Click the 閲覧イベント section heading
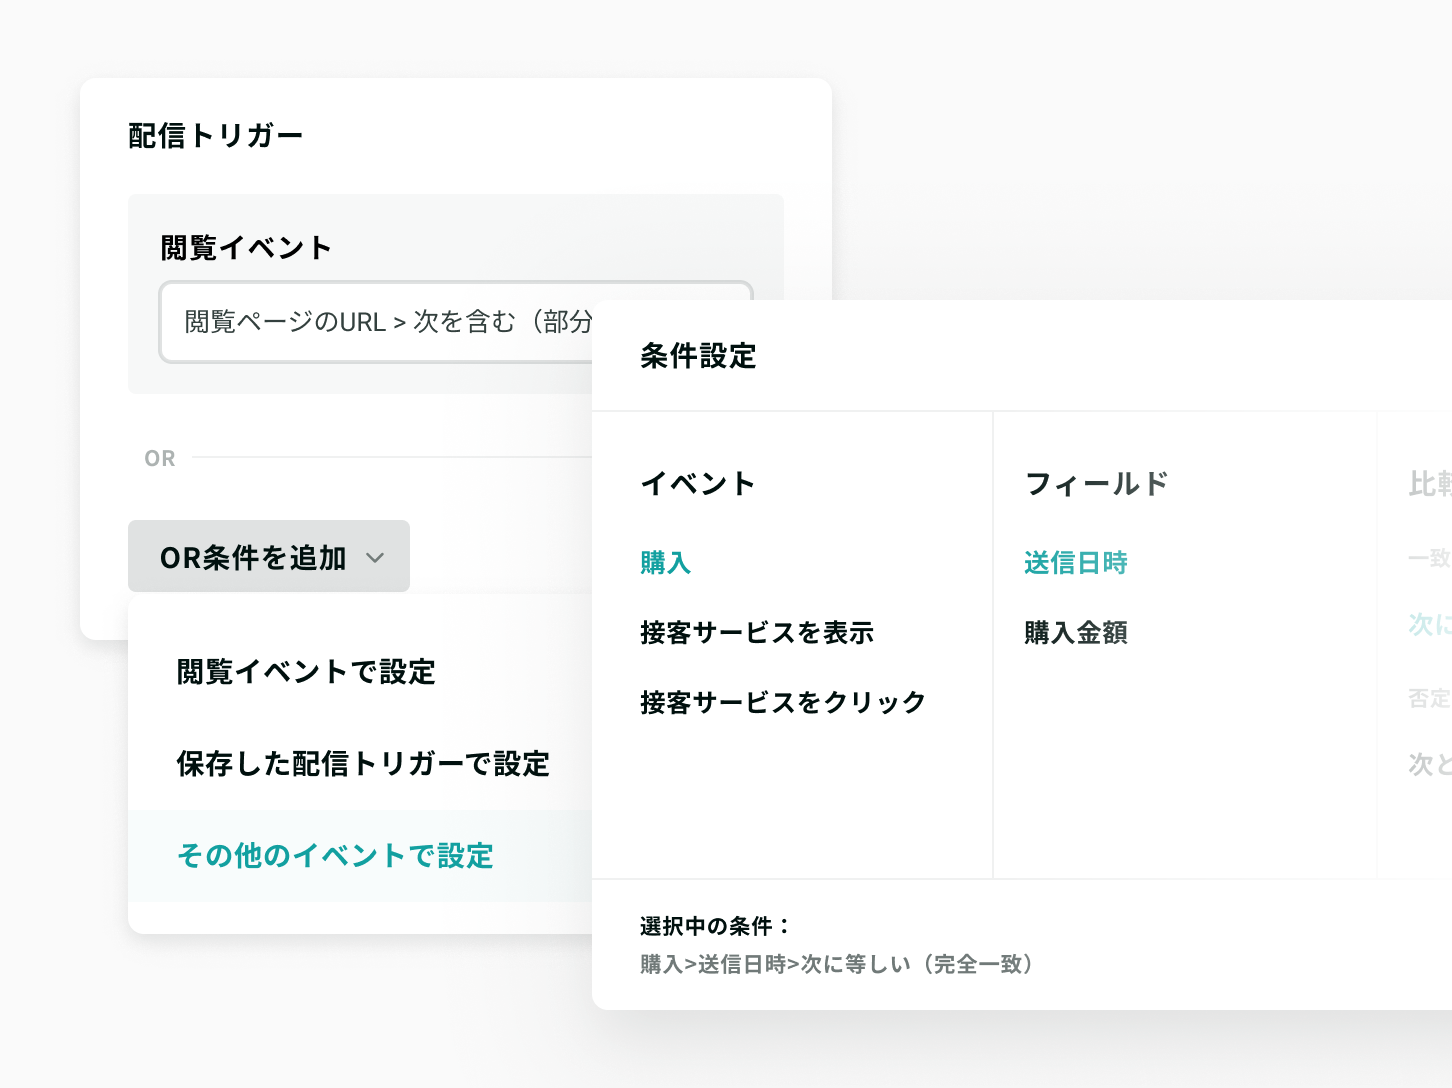The width and height of the screenshot is (1452, 1088). click(x=246, y=248)
